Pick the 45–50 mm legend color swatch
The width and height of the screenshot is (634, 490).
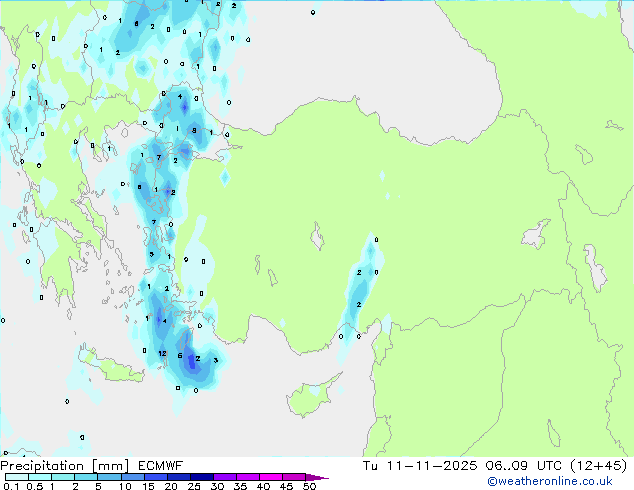click(294, 477)
